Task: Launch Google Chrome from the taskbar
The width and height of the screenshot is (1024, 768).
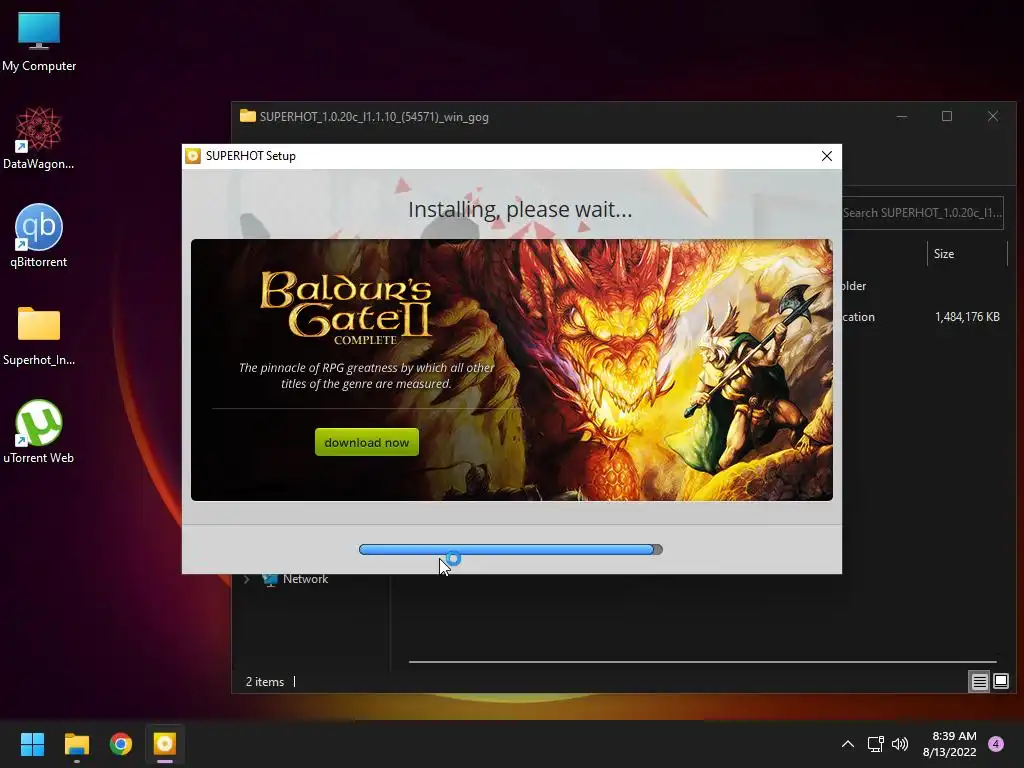Action: pos(121,744)
